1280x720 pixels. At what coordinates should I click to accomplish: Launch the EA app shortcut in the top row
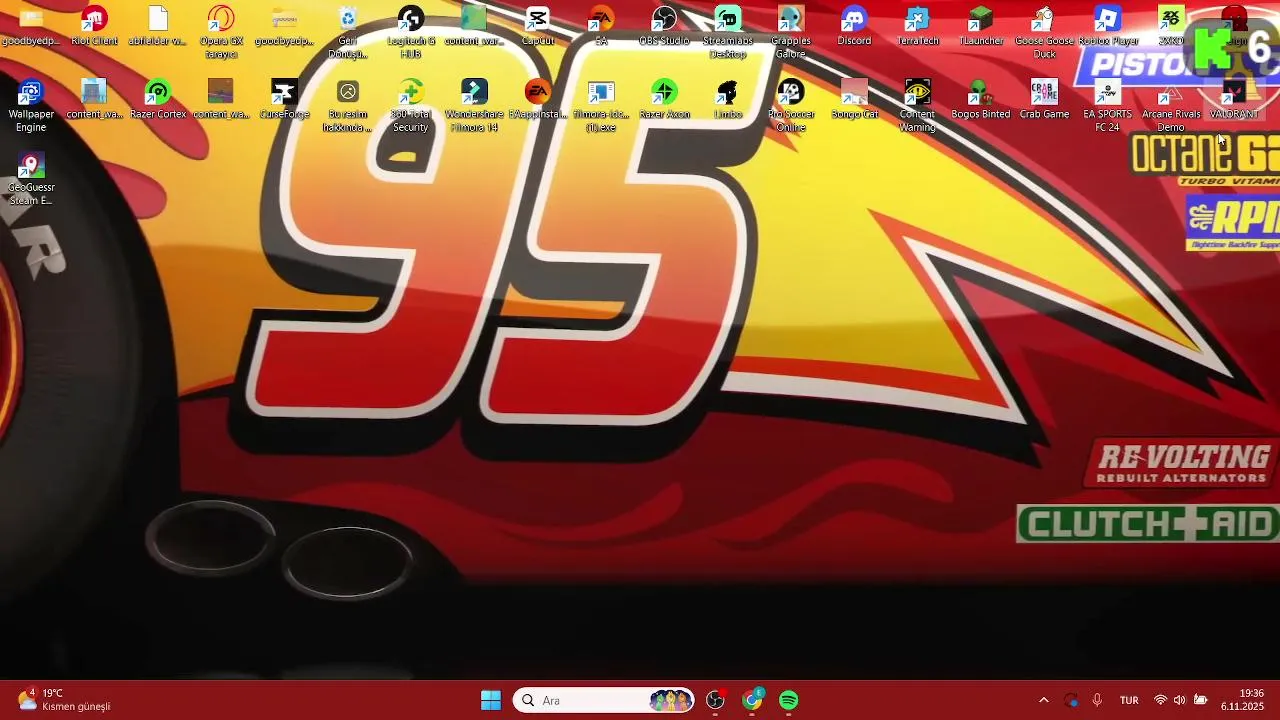(601, 27)
